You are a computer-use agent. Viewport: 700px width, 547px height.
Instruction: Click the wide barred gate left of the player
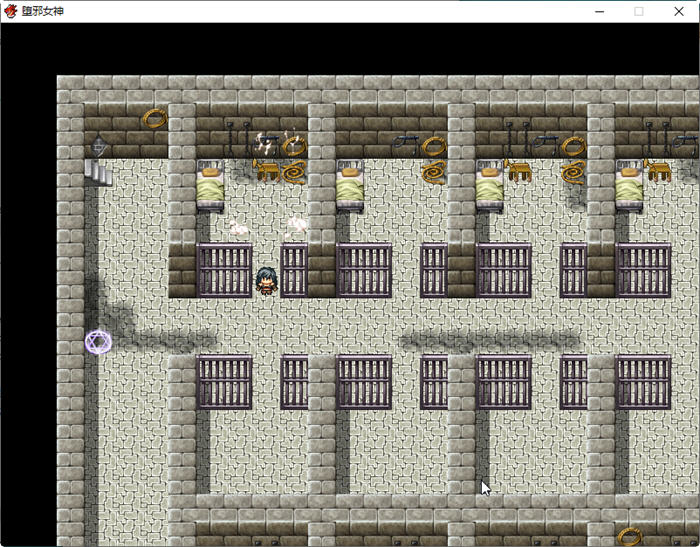pyautogui.click(x=224, y=270)
